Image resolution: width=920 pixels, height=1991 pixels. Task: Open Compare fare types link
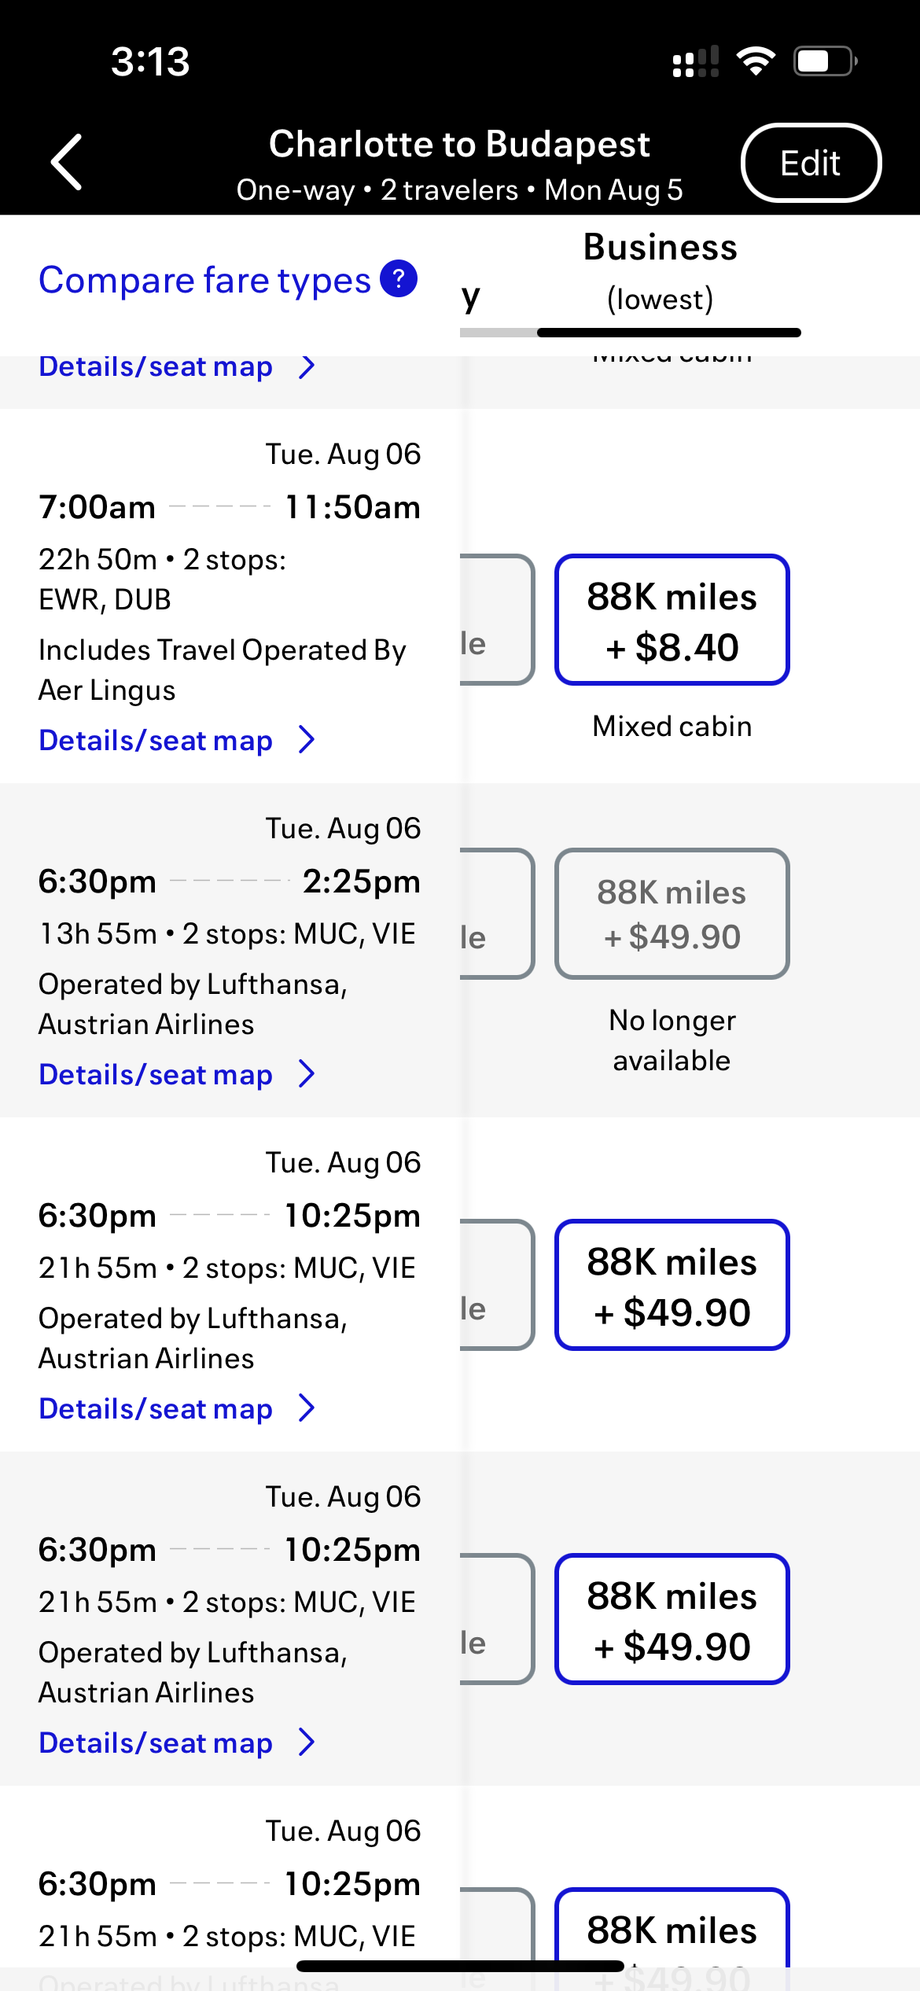pos(205,280)
